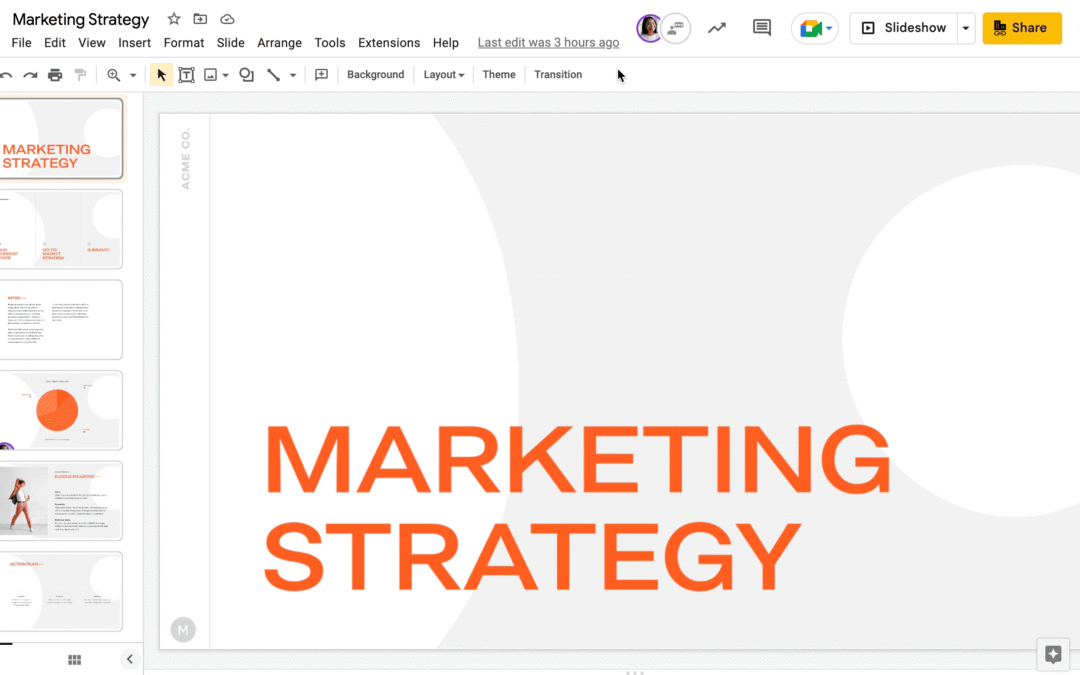The height and width of the screenshot is (675, 1080).
Task: Open the Transition panel
Action: (558, 74)
